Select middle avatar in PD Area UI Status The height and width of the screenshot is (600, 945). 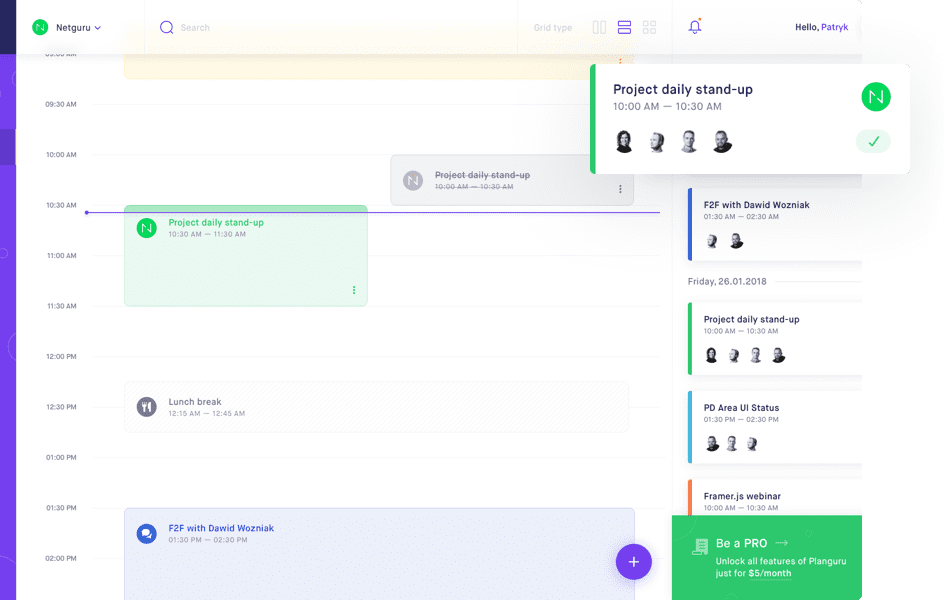click(732, 444)
